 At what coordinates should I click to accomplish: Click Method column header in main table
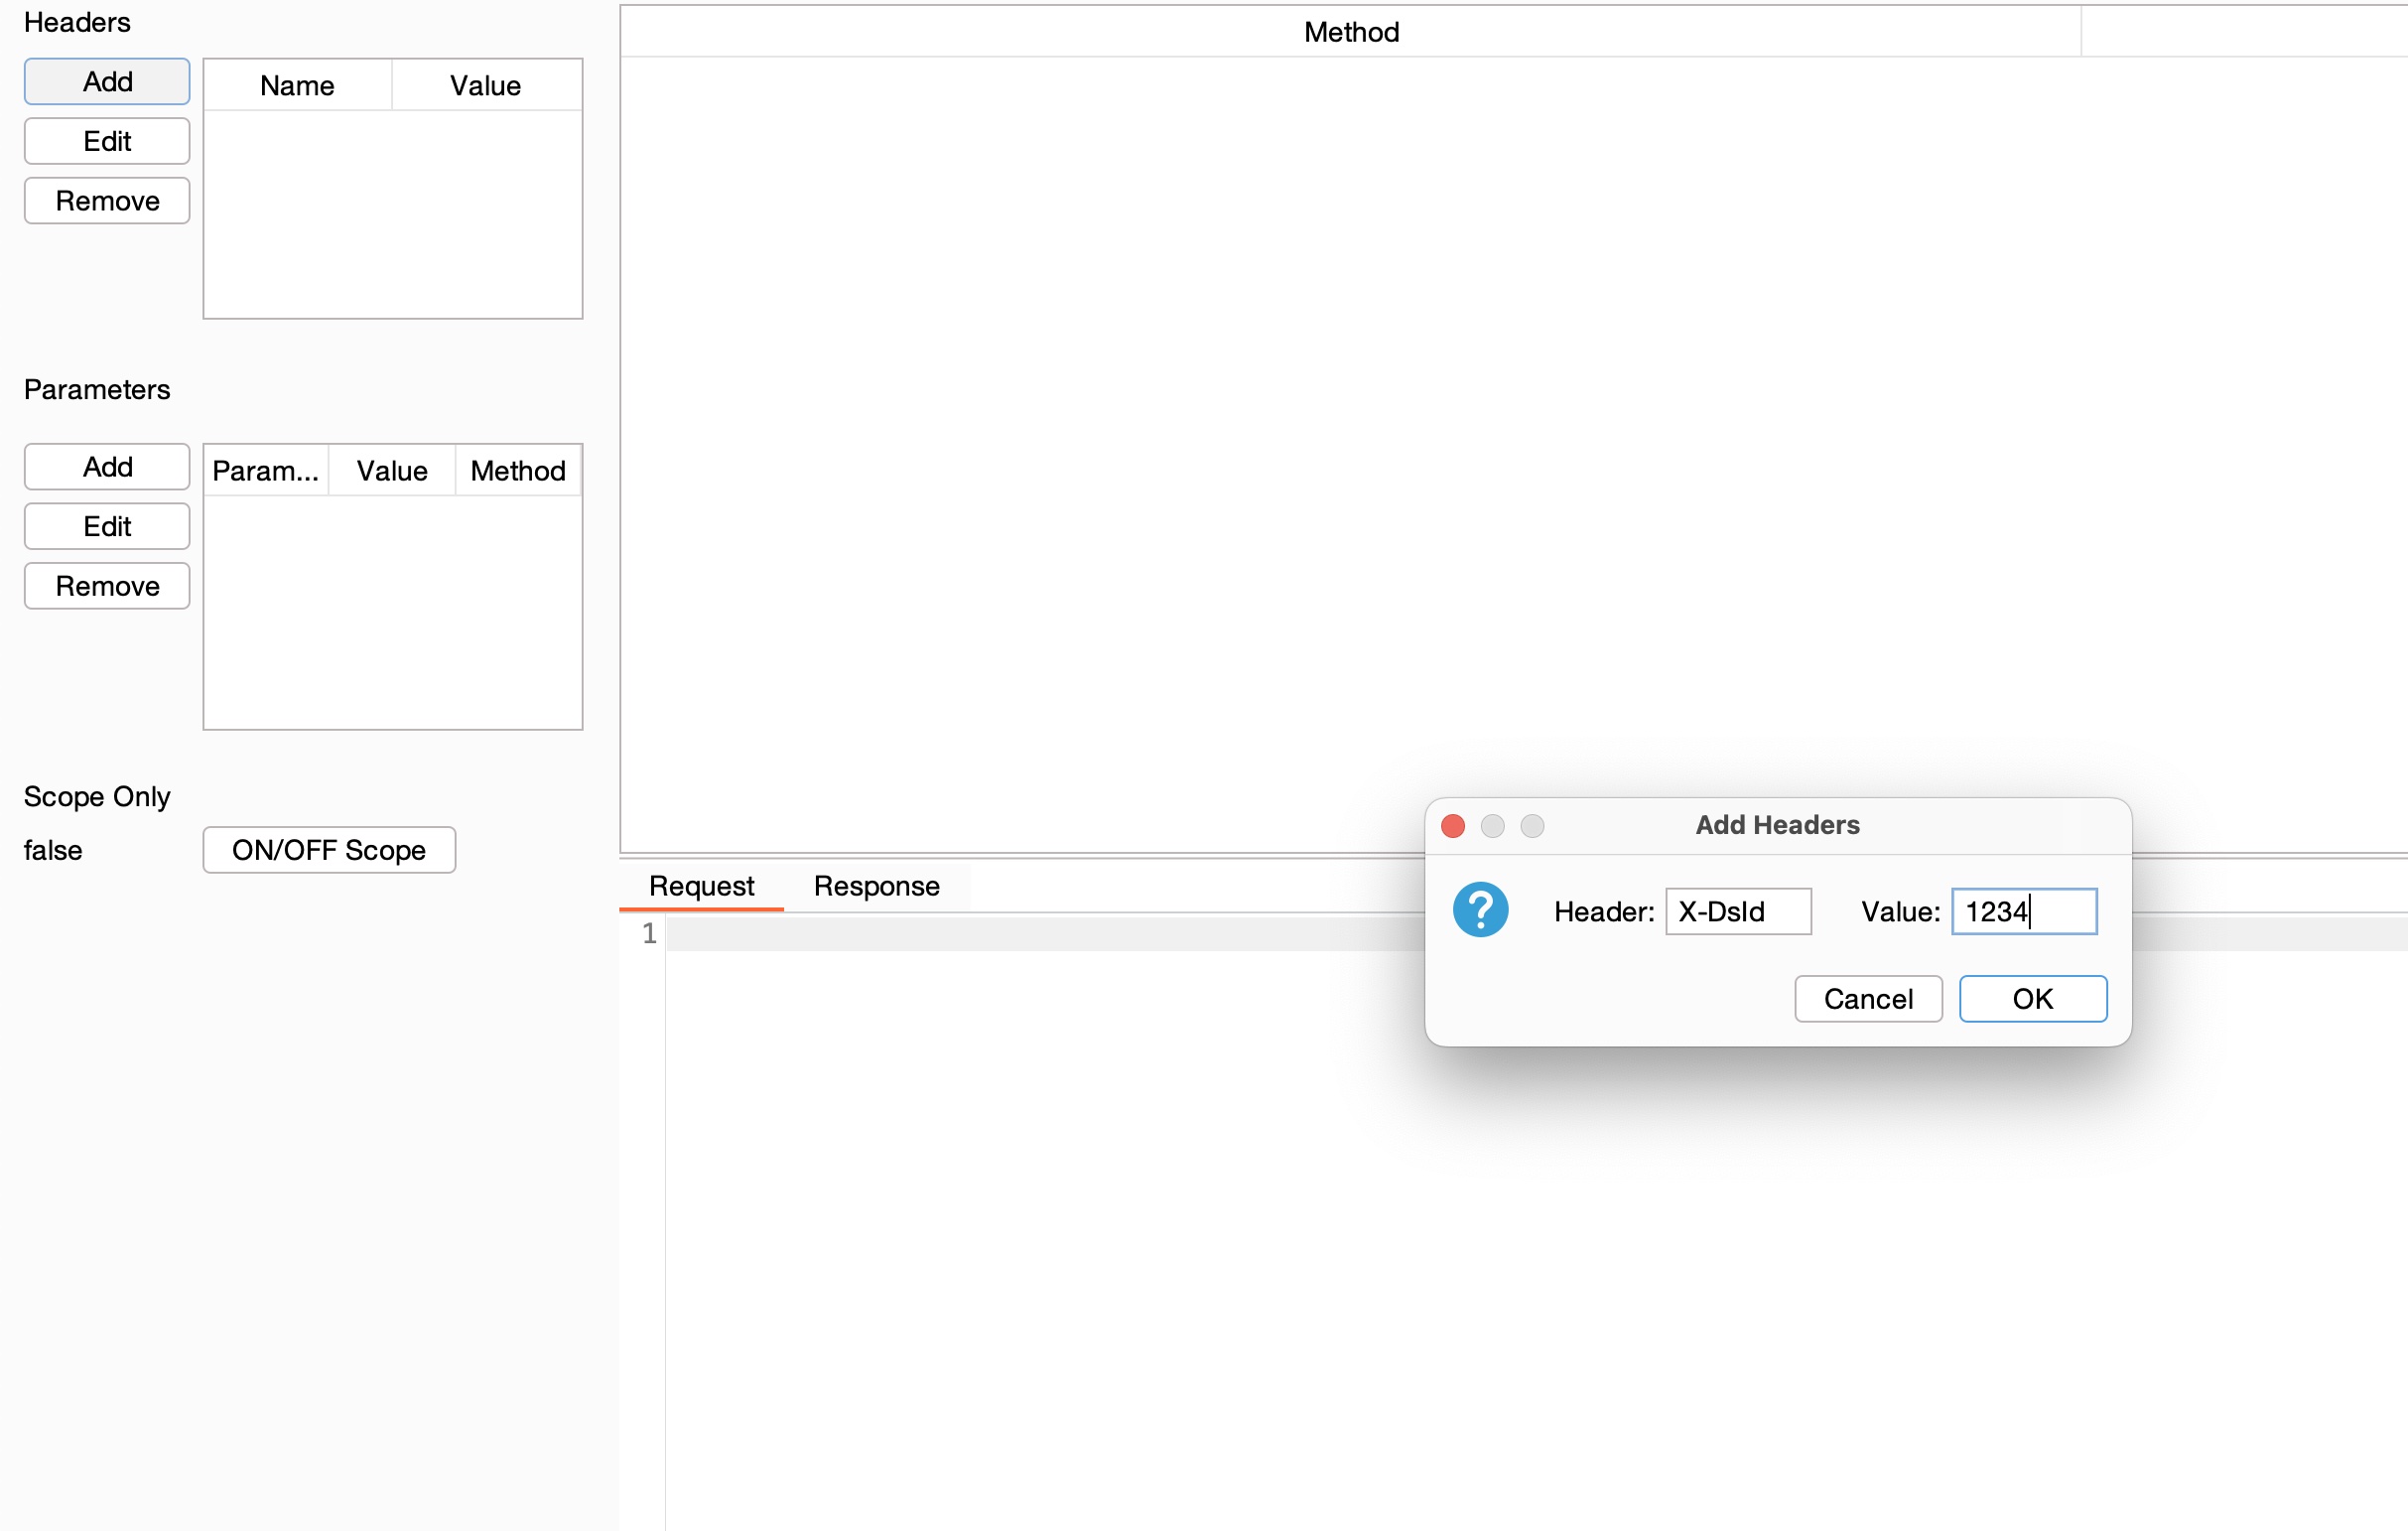(1350, 32)
